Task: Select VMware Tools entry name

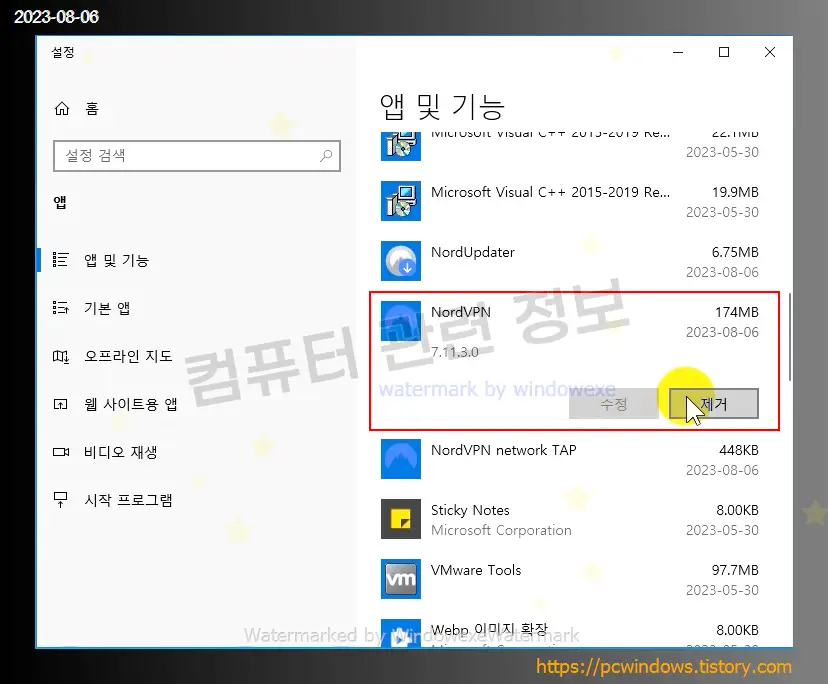Action: 476,570
